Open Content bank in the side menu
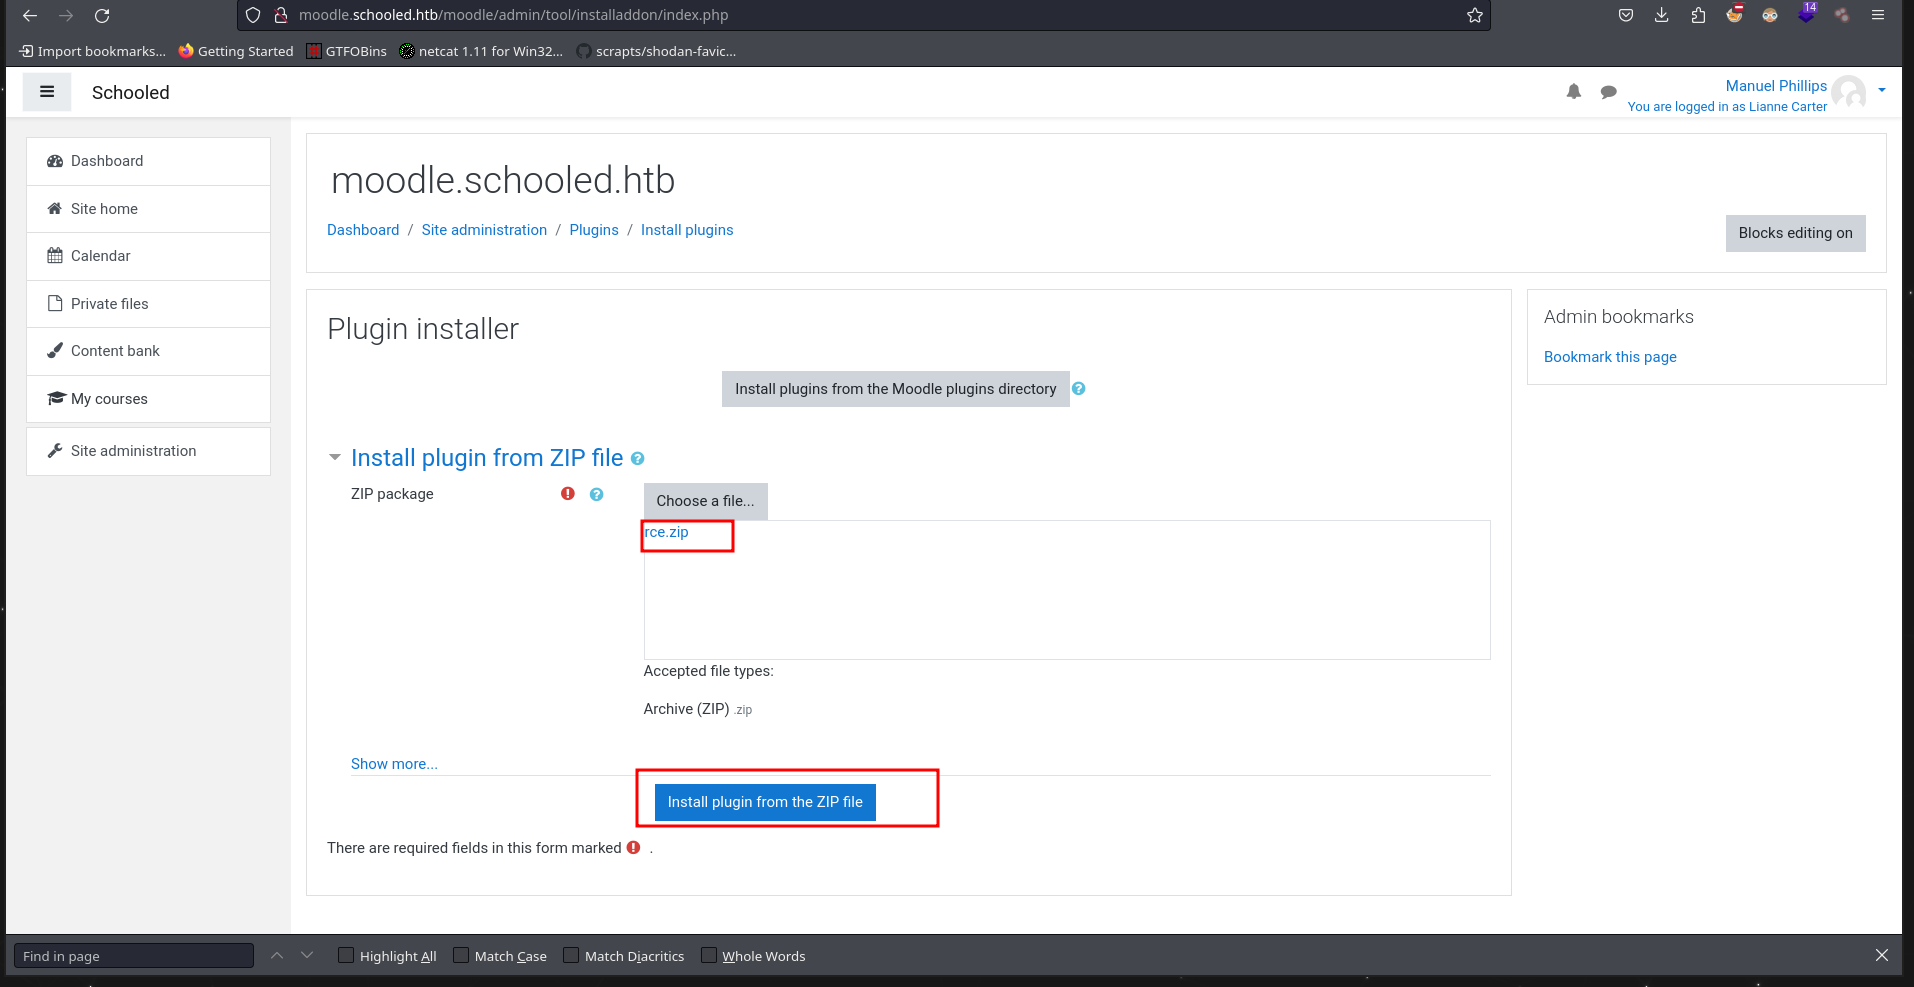Screen dimensions: 1914x987 pos(148,351)
